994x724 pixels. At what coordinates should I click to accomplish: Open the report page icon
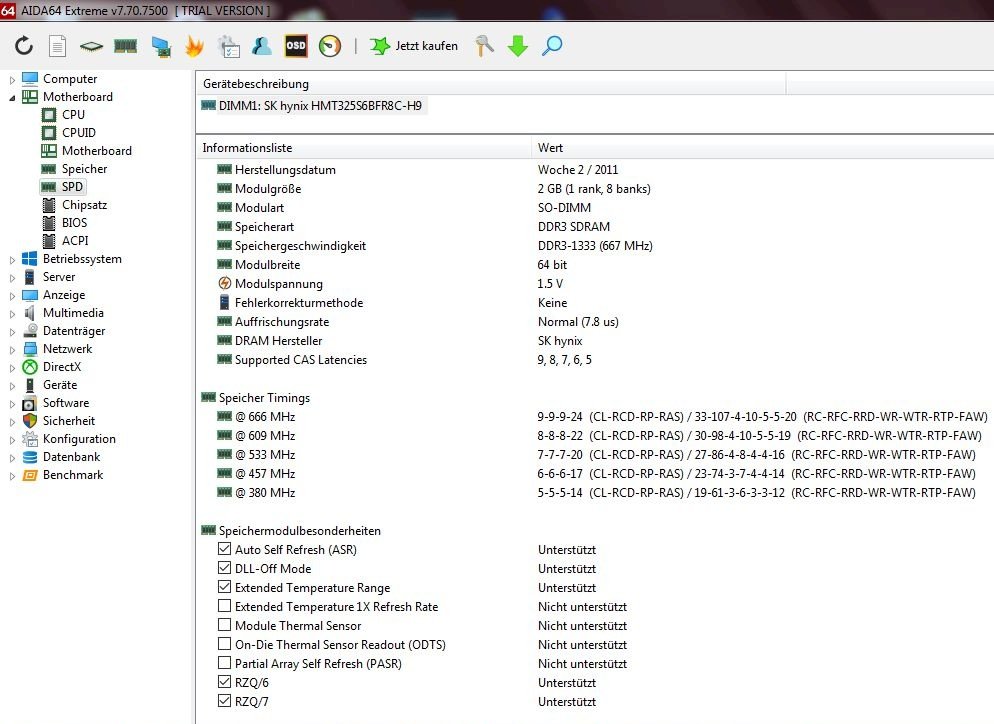pyautogui.click(x=58, y=46)
